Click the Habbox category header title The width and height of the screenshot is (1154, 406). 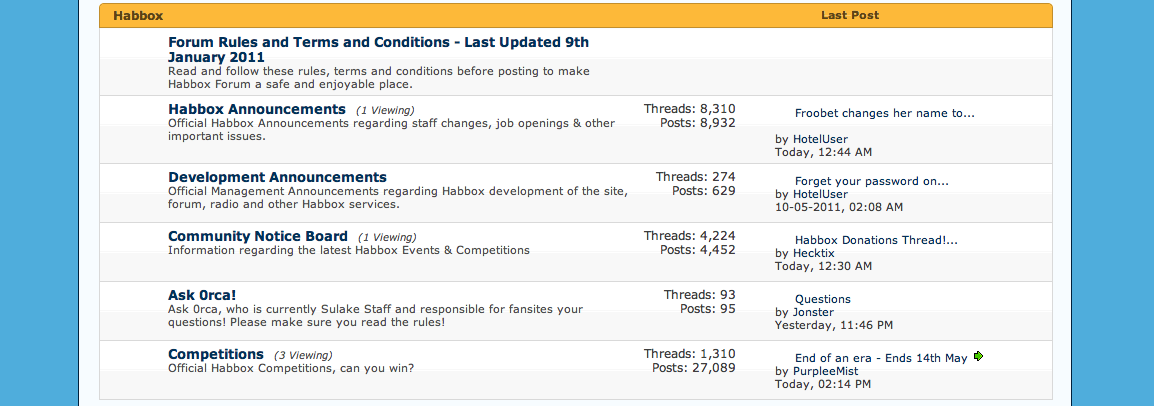[x=138, y=15]
